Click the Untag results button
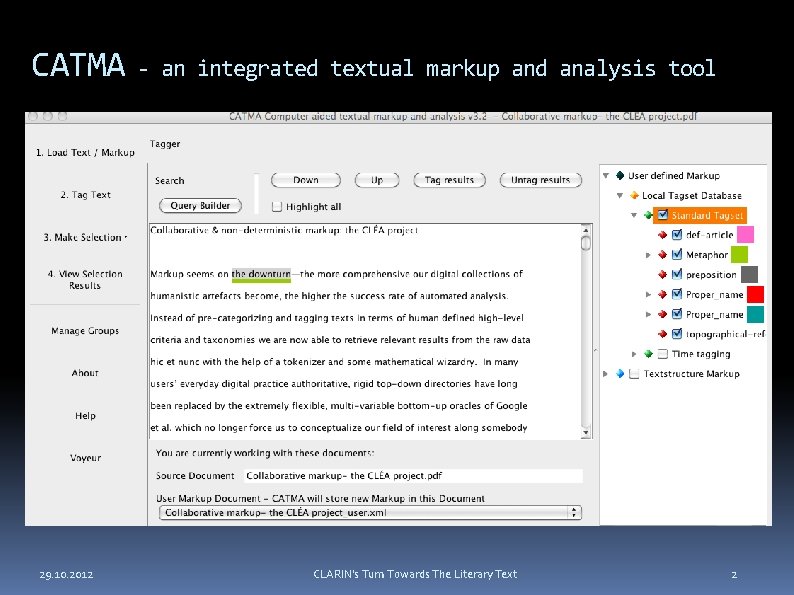Screen dimensions: 794x595 tap(540, 180)
